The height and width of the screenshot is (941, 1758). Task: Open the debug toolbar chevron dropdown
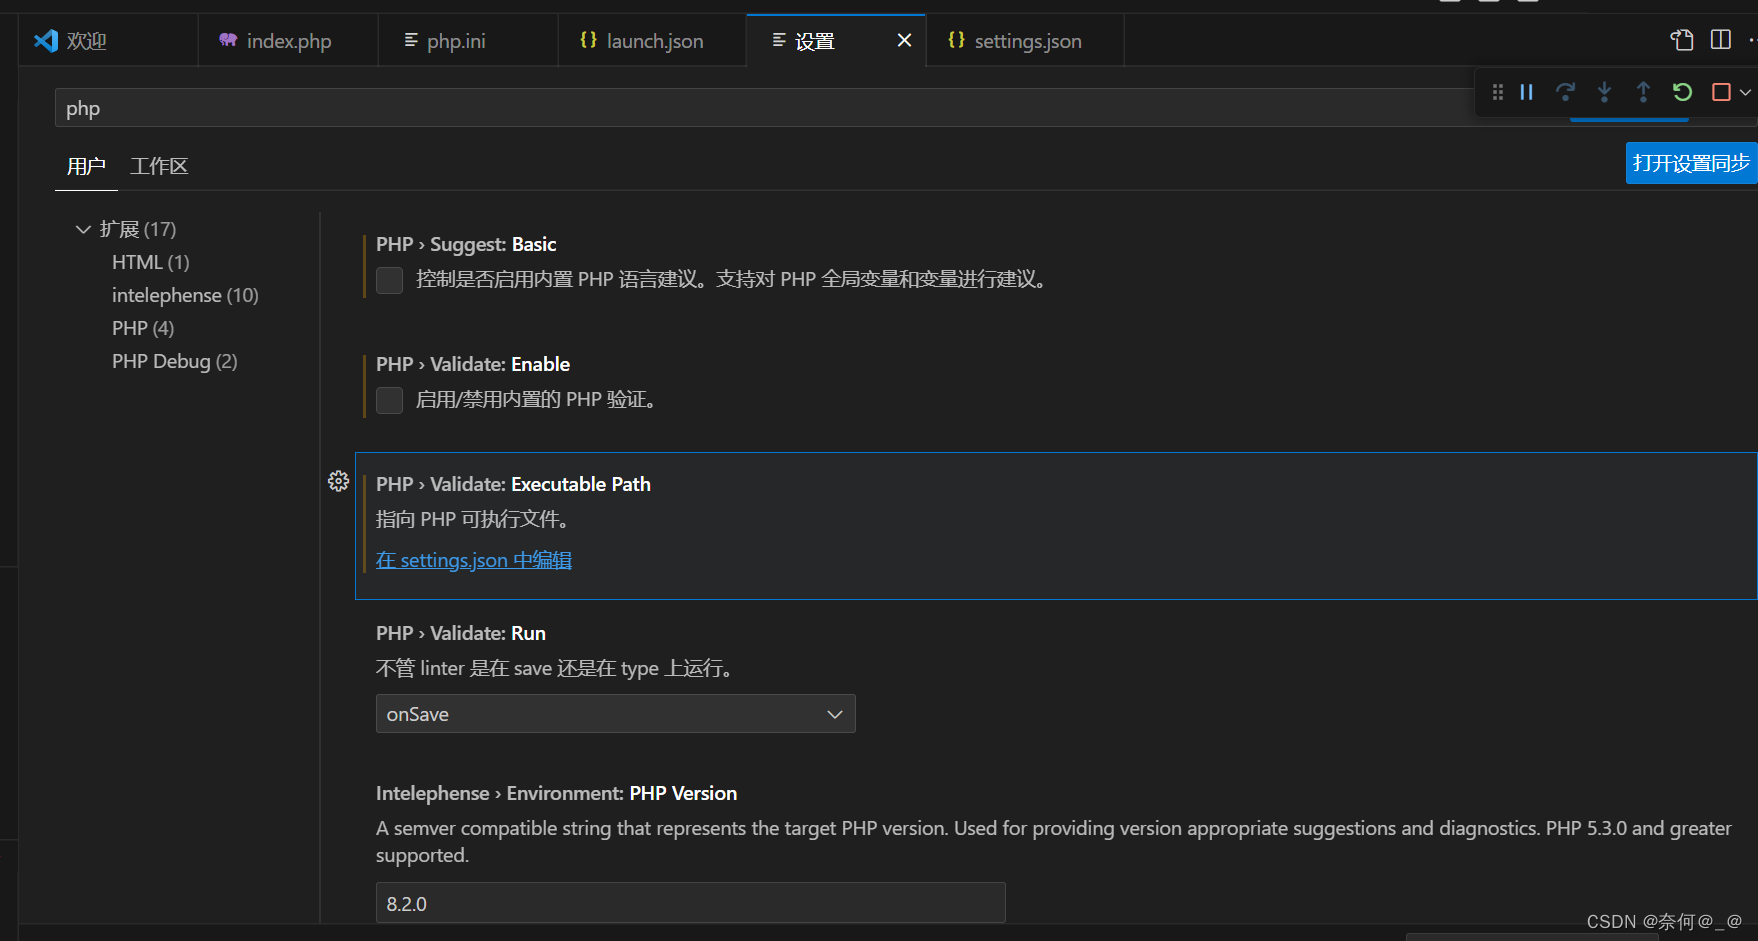1746,92
